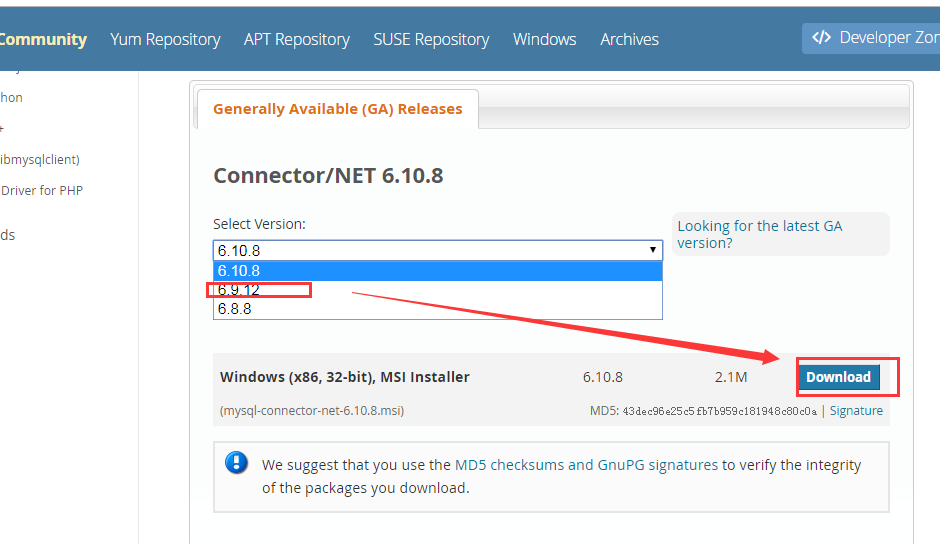Click the mysql-connector-net-6.10.8.msi filename text
The height and width of the screenshot is (544, 940).
(312, 411)
